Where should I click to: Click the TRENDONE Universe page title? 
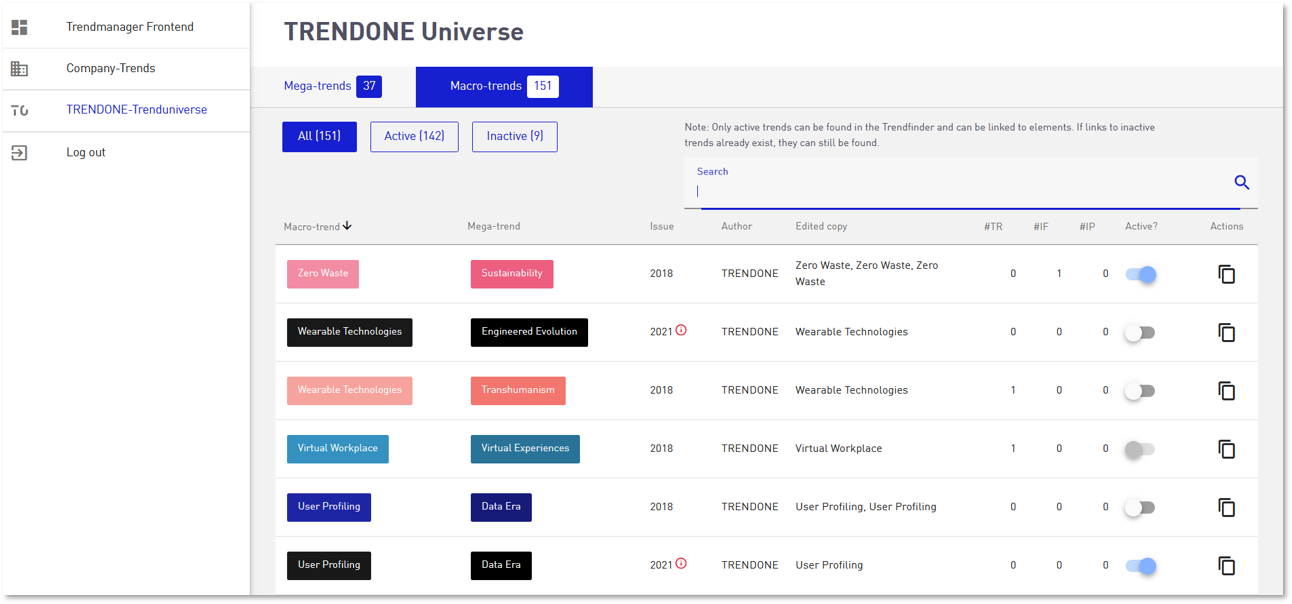pos(404,32)
